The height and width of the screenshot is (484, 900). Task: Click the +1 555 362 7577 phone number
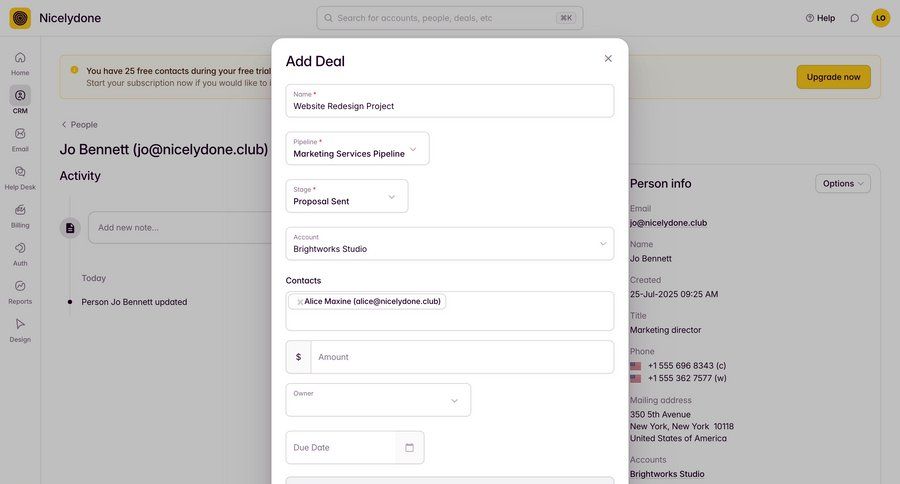pos(687,378)
